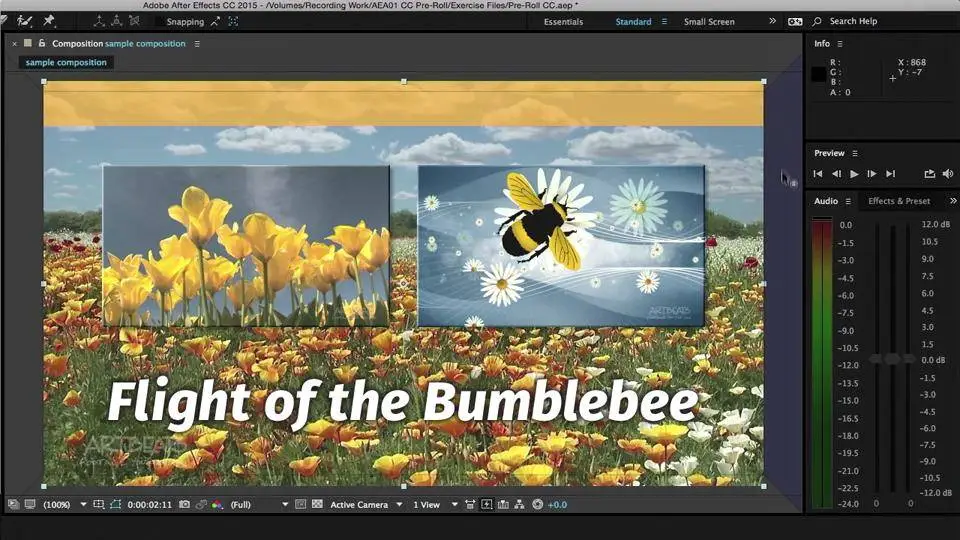960x540 pixels.
Task: Open the composition flowchart icon
Action: tap(520, 505)
